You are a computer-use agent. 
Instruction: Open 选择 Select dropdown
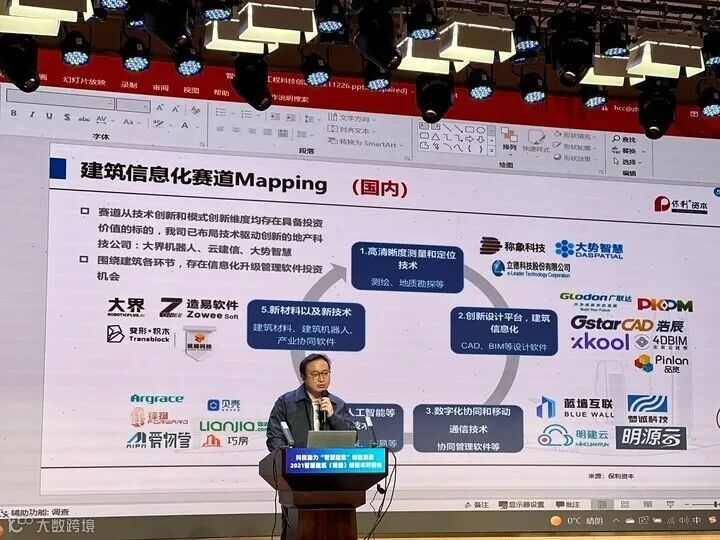click(626, 162)
